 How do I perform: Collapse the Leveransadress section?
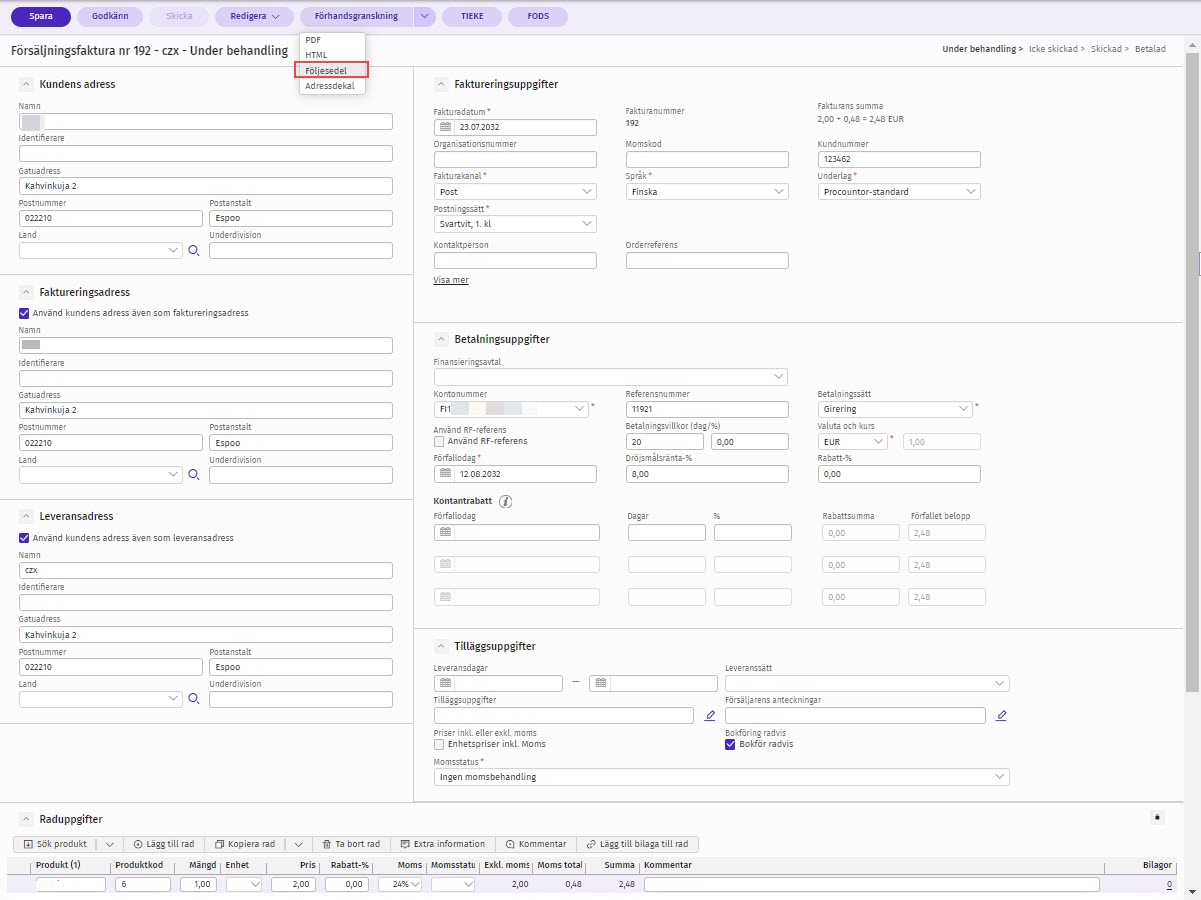coord(25,516)
